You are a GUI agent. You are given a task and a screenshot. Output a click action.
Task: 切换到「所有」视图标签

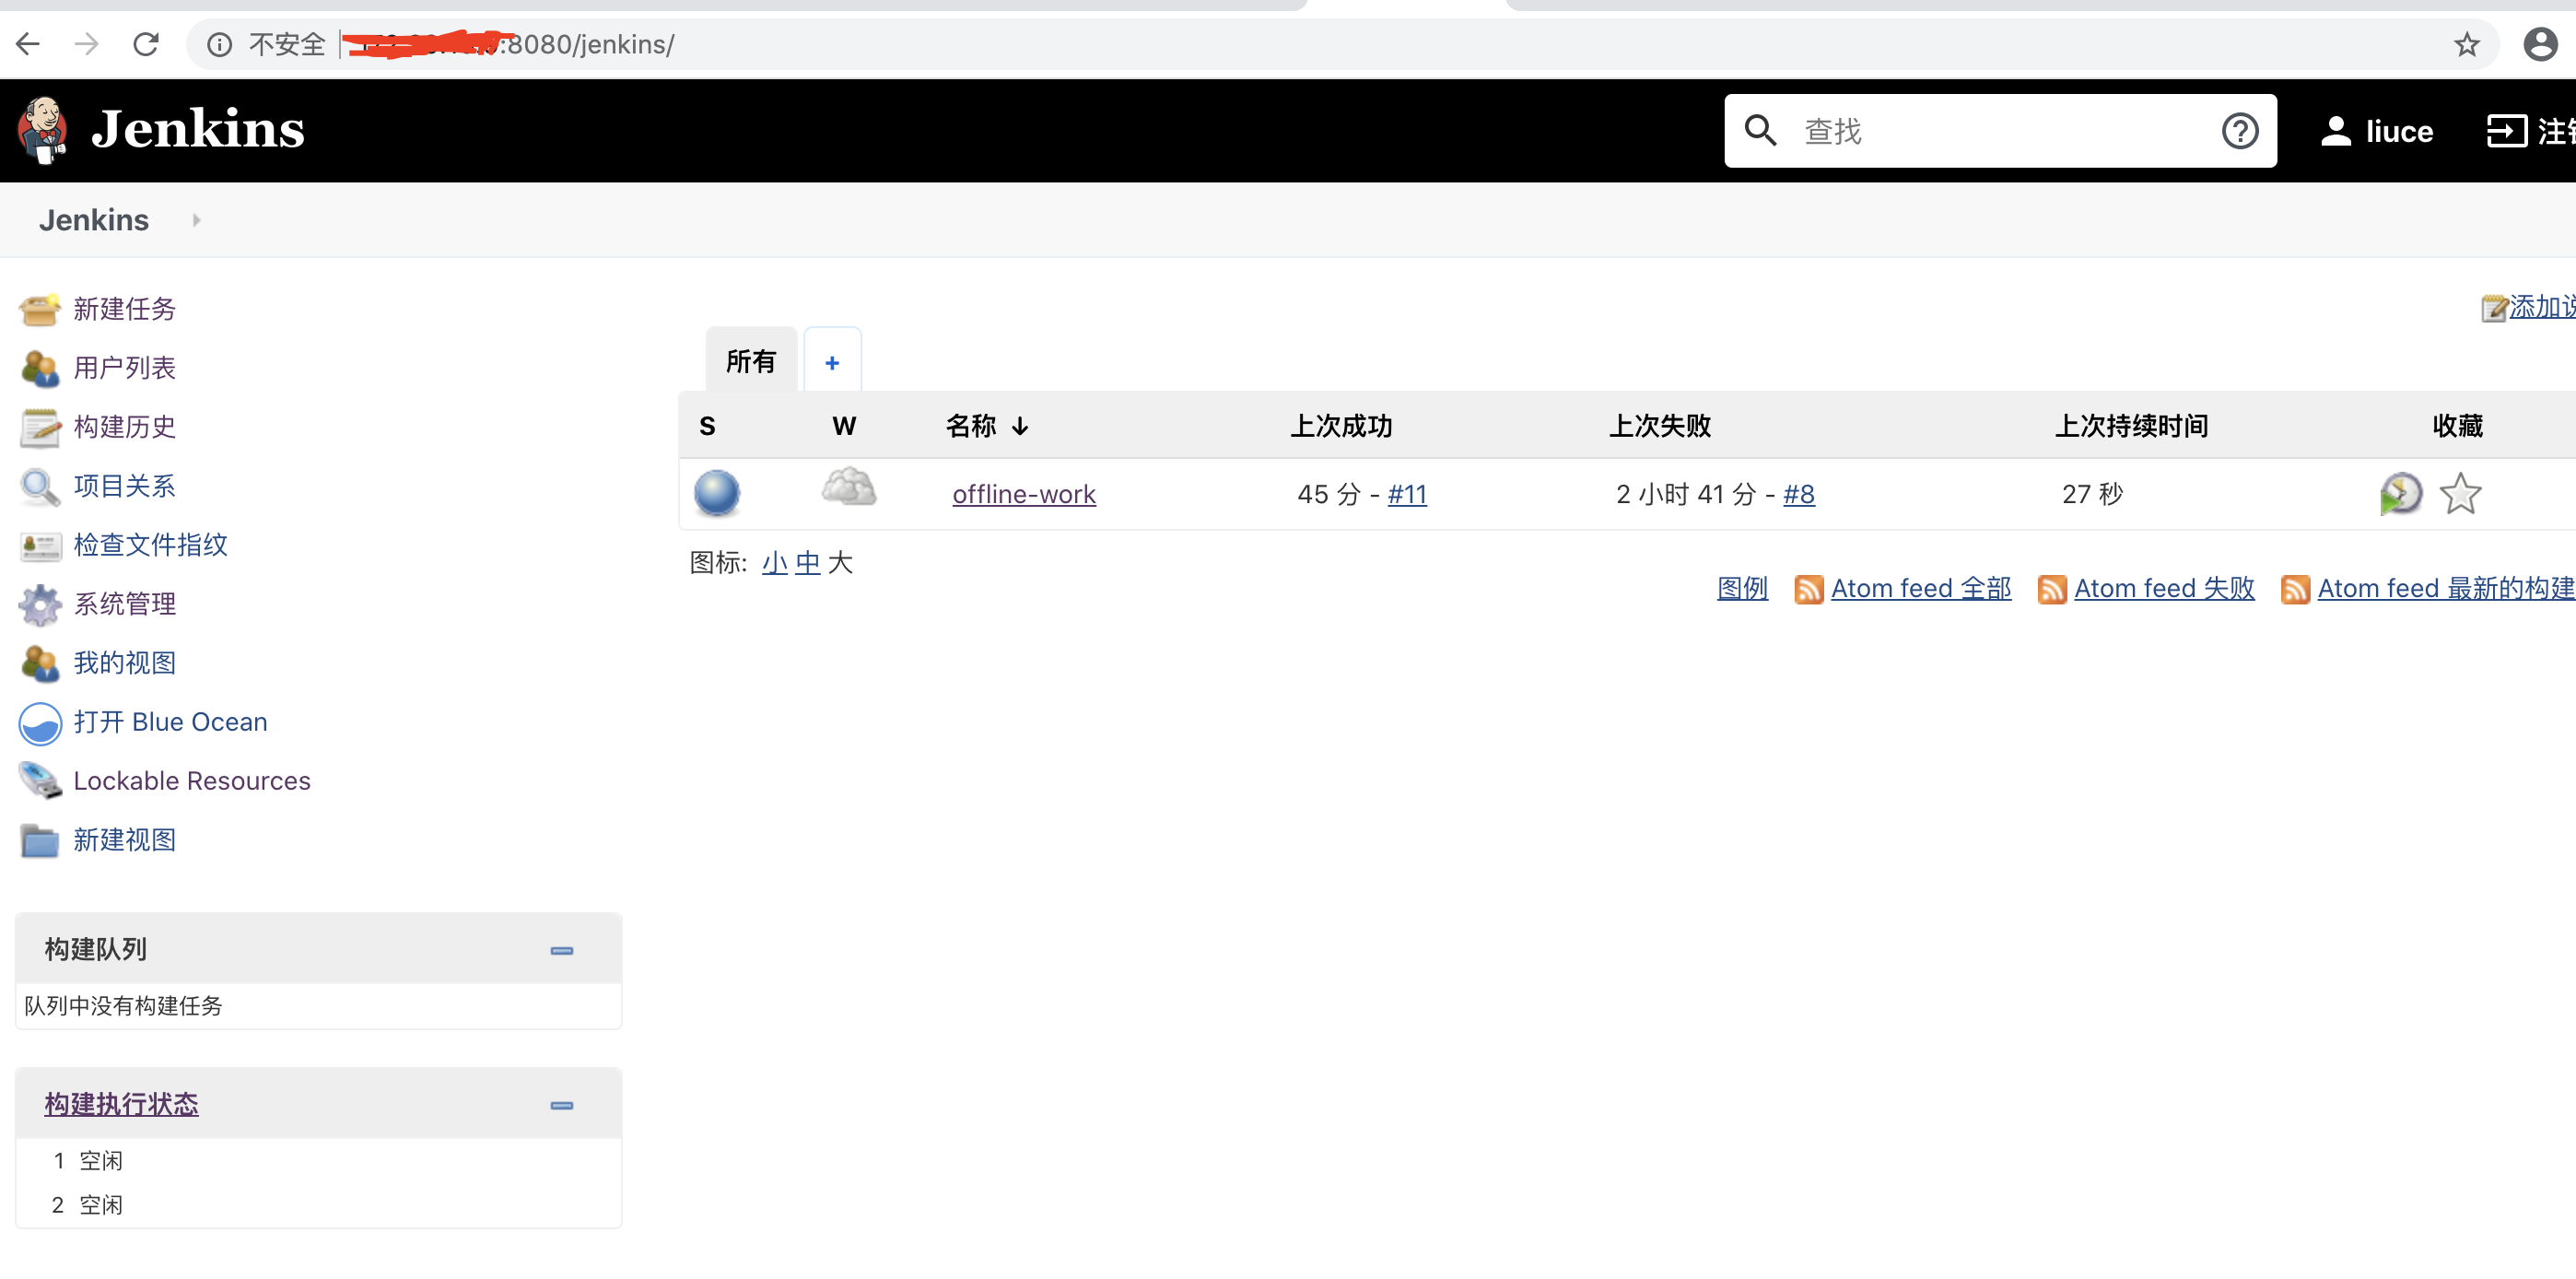(x=751, y=361)
